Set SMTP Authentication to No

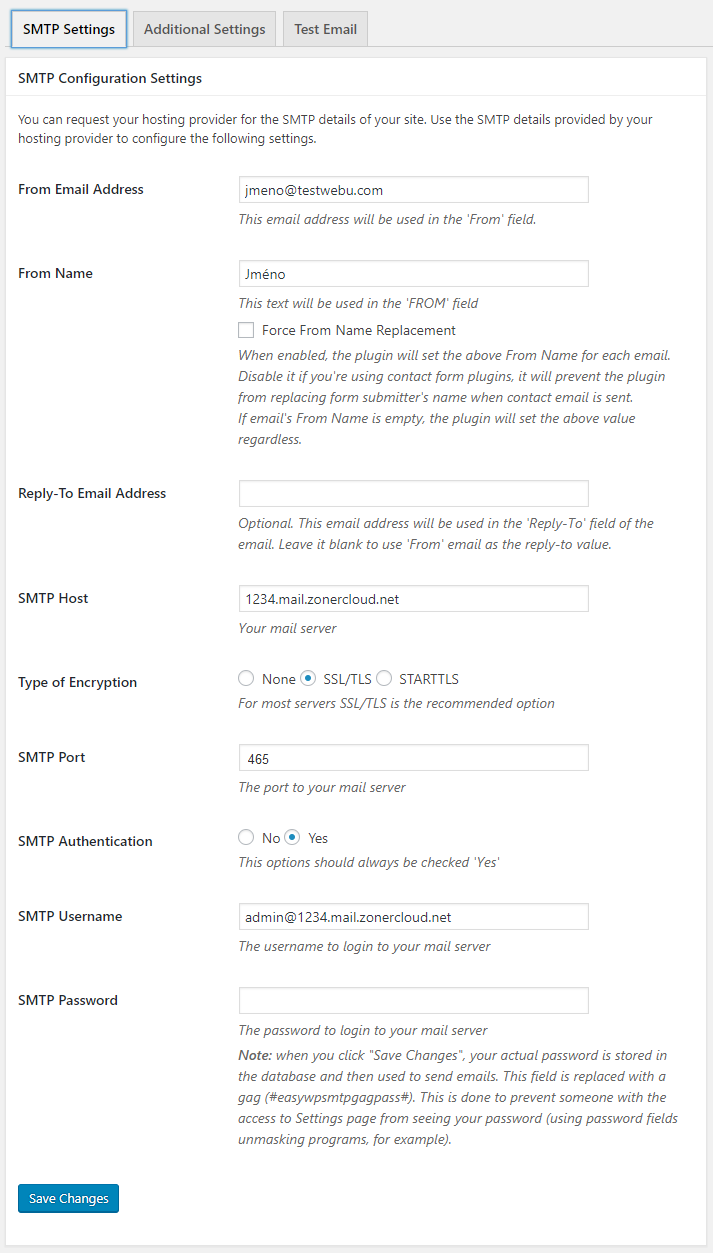[246, 838]
